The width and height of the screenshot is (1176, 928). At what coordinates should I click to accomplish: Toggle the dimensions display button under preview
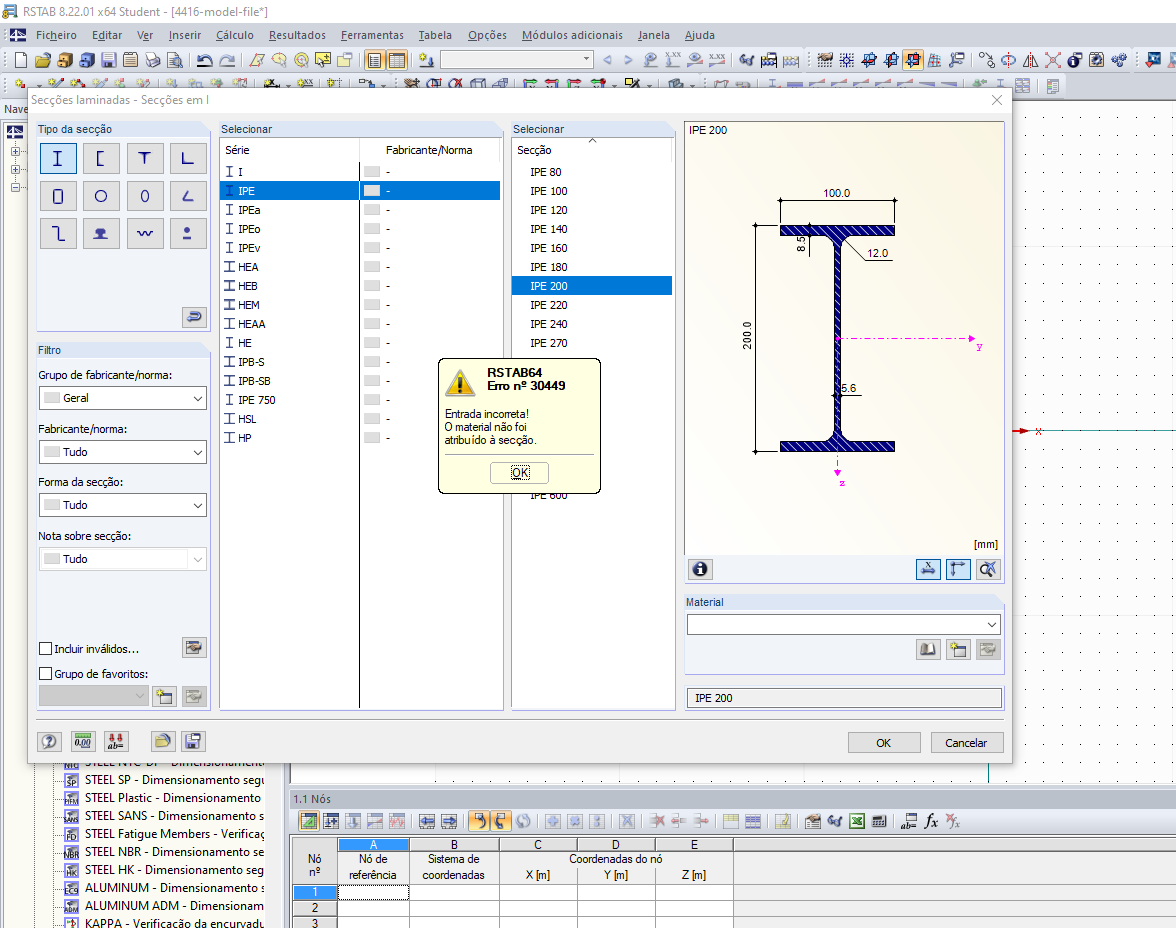coord(929,569)
